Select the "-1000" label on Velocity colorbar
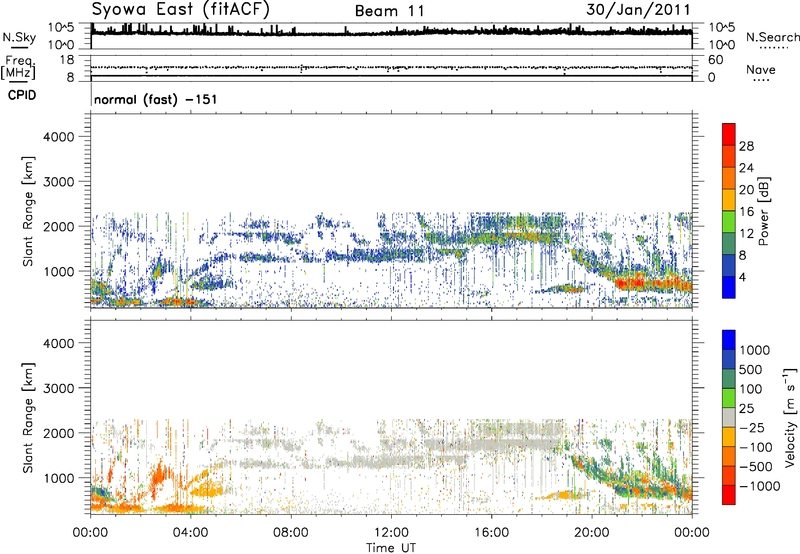 tap(760, 486)
